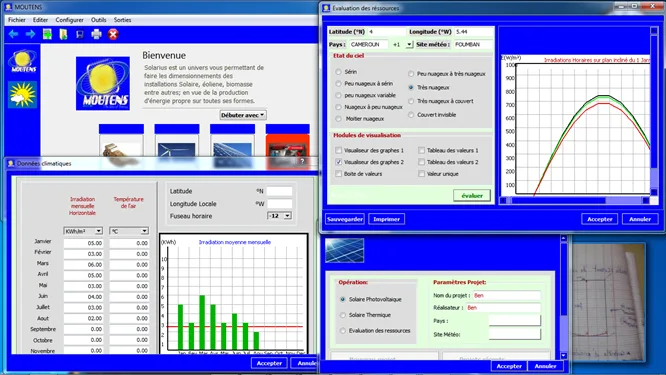Go back with the left arrow icon

14,34
